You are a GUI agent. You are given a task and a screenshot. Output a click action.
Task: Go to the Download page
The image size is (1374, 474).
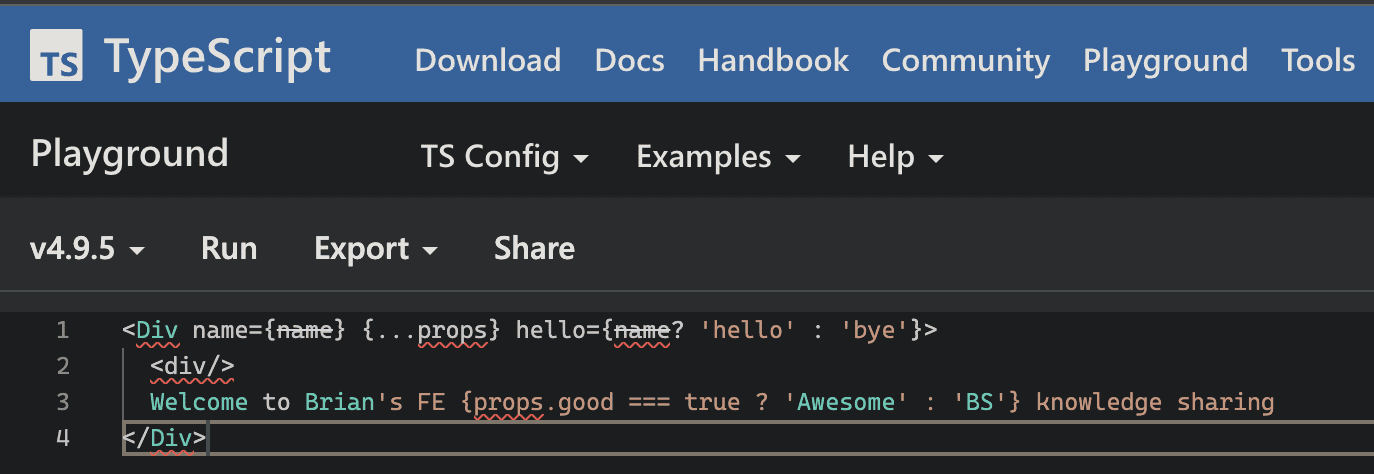(487, 60)
